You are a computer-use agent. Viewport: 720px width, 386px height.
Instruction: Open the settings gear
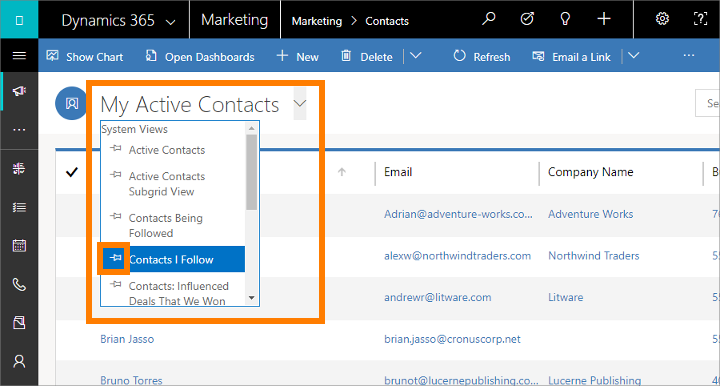pyautogui.click(x=662, y=19)
